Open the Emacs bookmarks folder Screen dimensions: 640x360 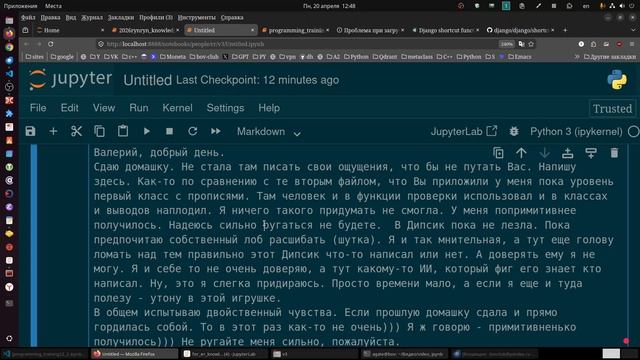[x=520, y=57]
